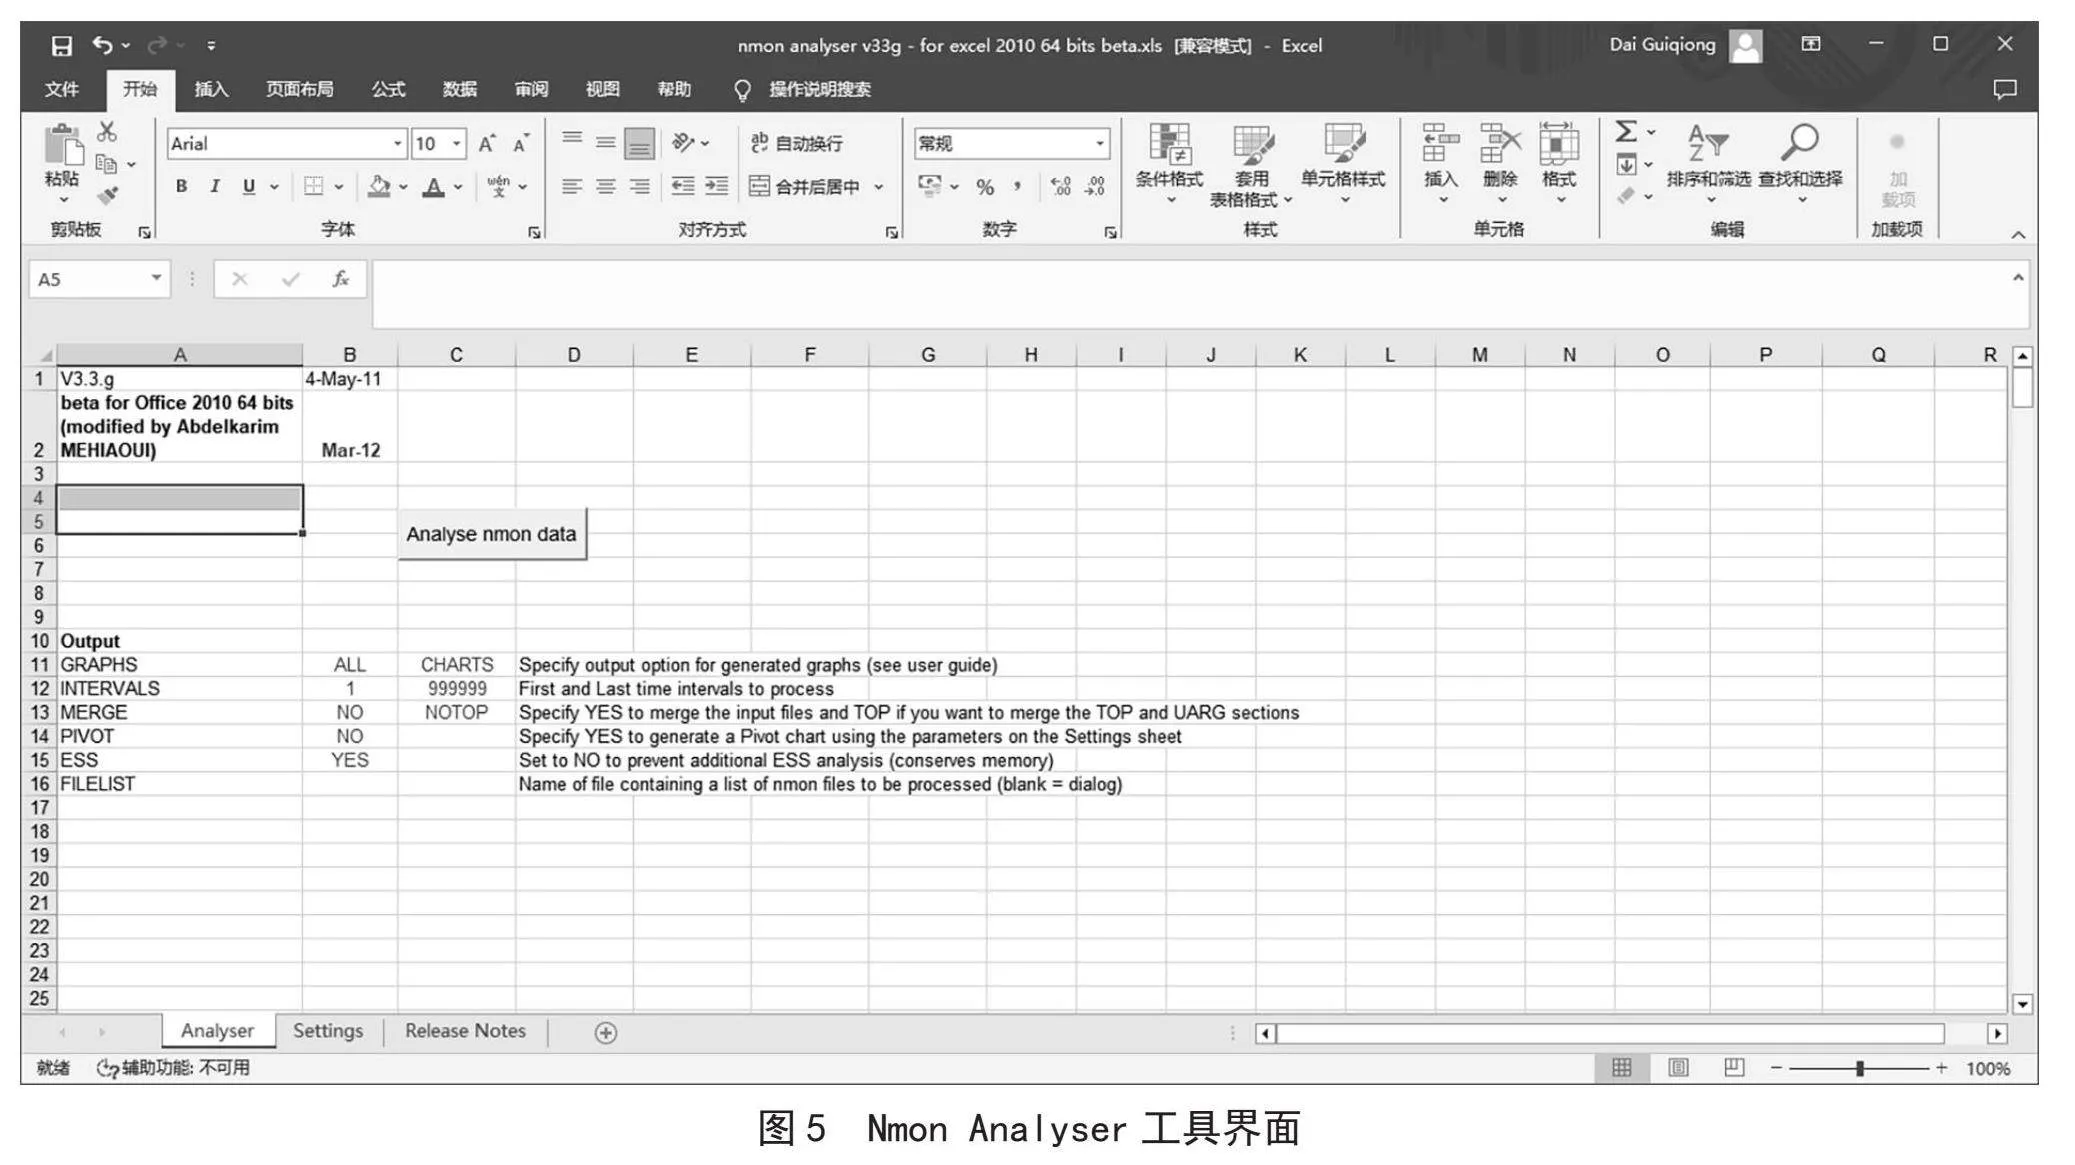The height and width of the screenshot is (1165, 2075).
Task: Toggle Underline formatting
Action: pyautogui.click(x=249, y=186)
